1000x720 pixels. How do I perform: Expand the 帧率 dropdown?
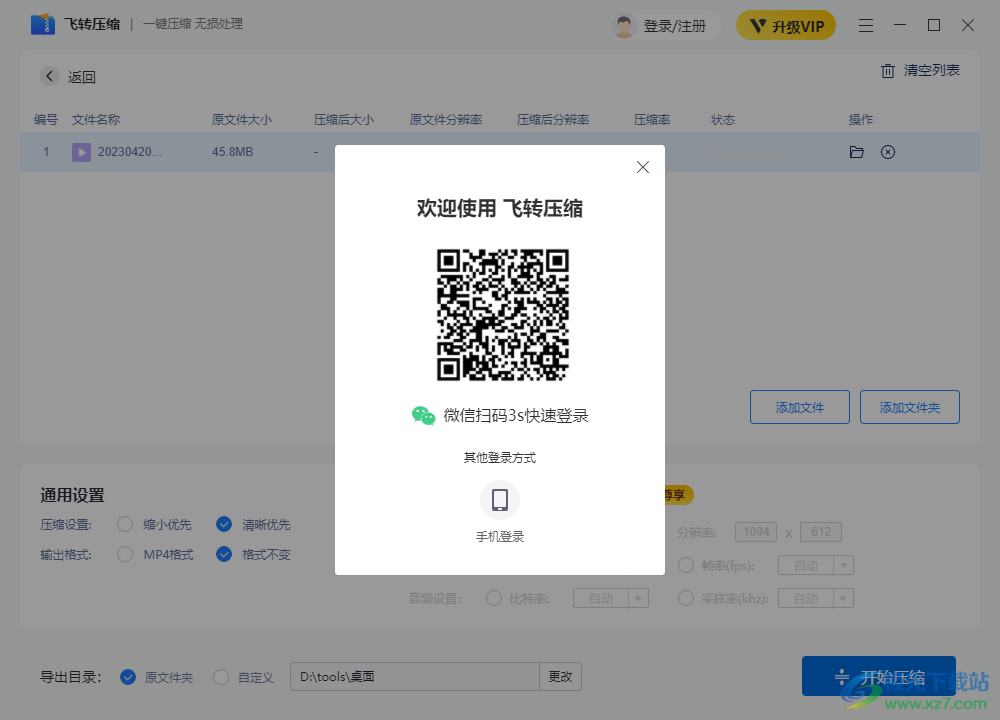[x=844, y=565]
